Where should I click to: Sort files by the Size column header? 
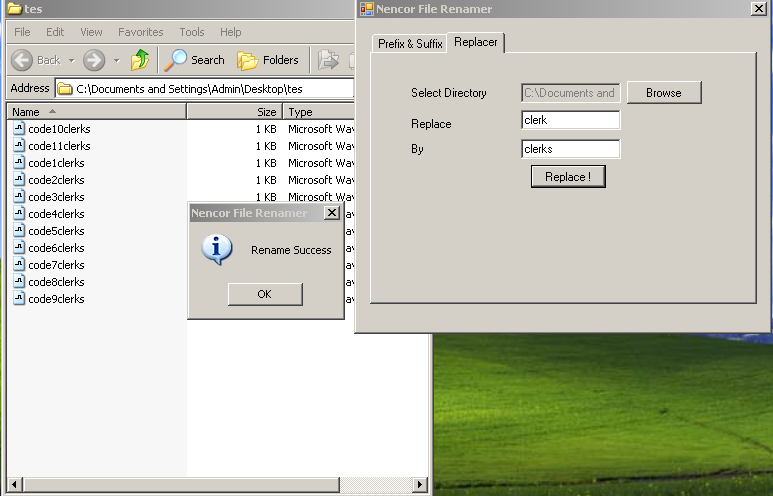pyautogui.click(x=234, y=112)
